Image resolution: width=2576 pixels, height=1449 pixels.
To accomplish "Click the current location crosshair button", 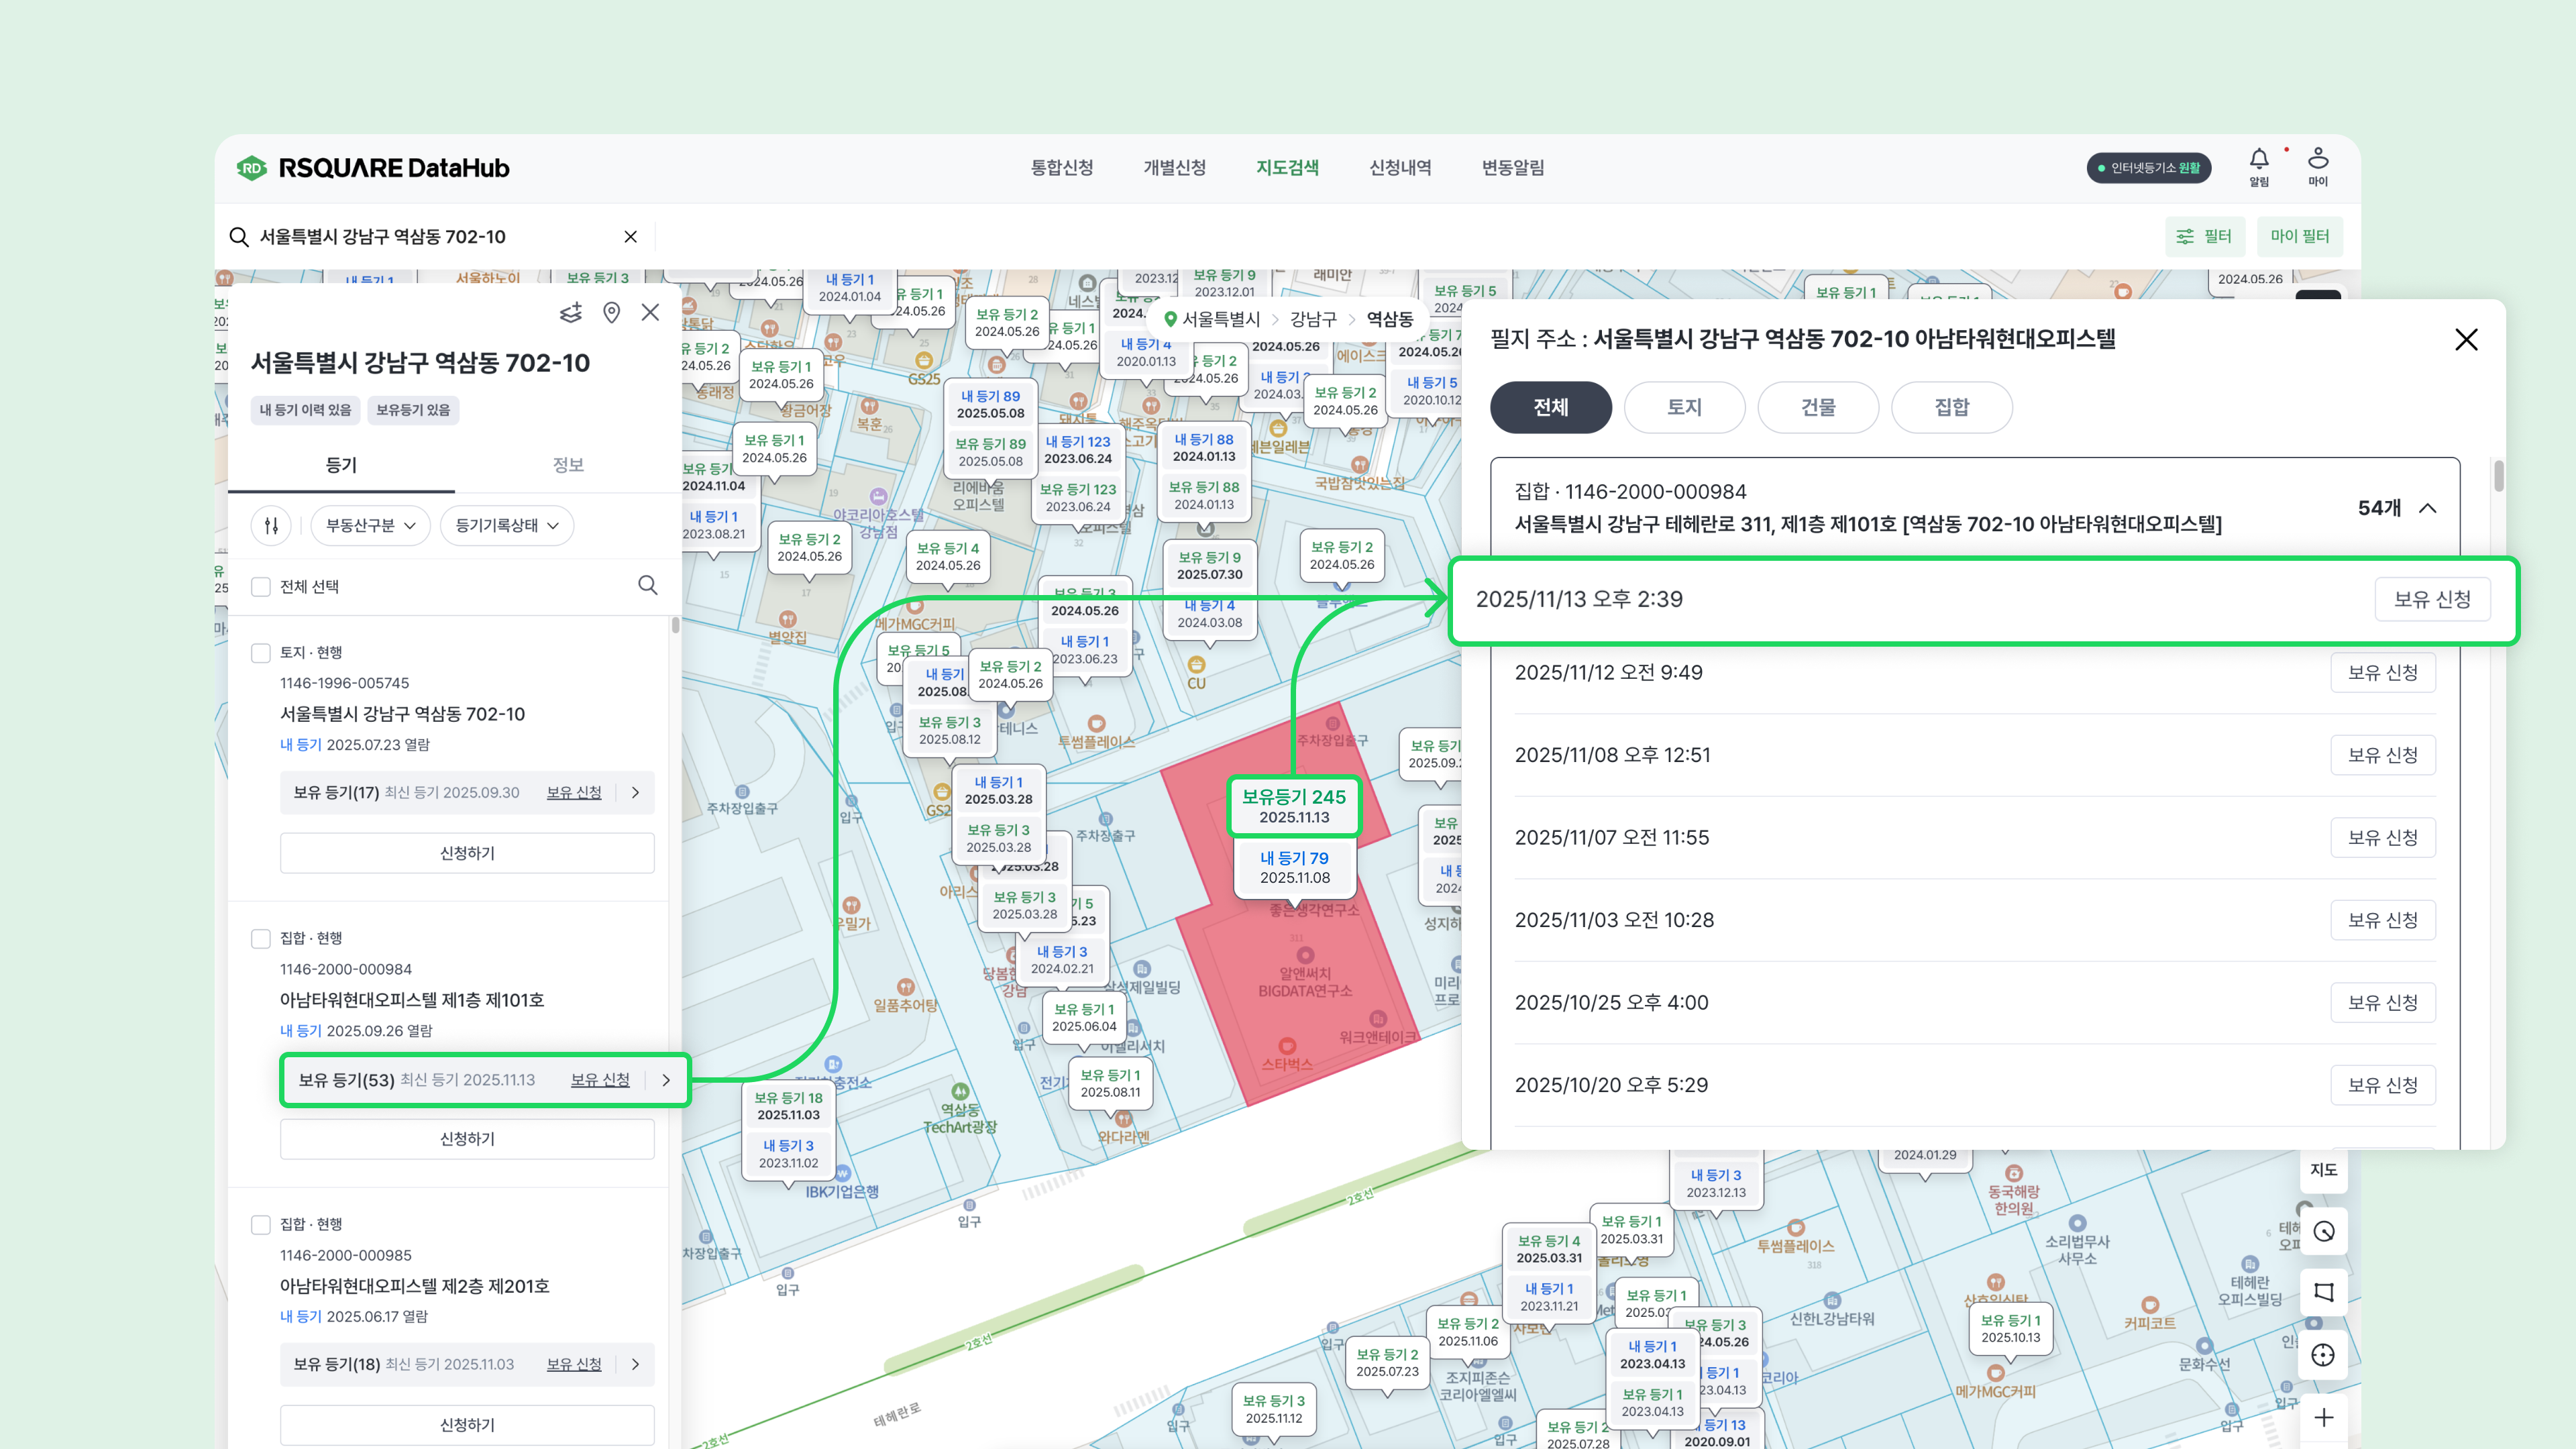I will coord(2323,1355).
